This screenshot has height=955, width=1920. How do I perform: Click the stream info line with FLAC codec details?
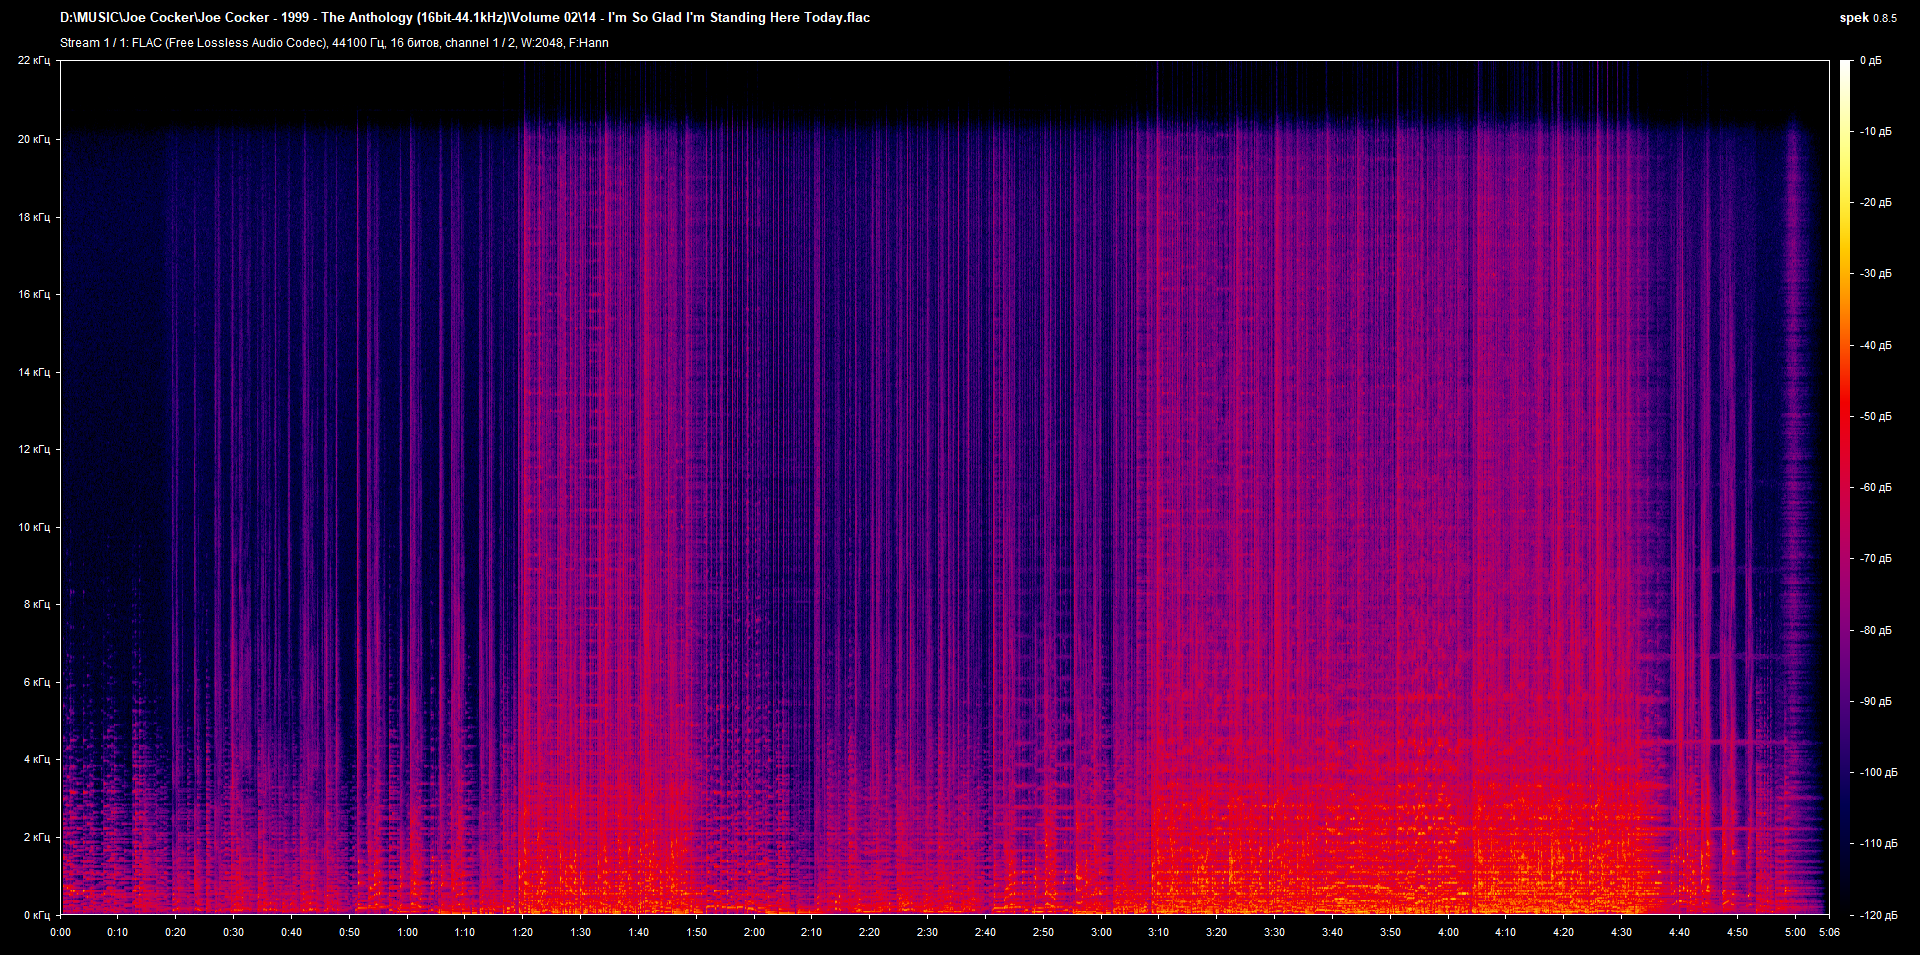(334, 43)
